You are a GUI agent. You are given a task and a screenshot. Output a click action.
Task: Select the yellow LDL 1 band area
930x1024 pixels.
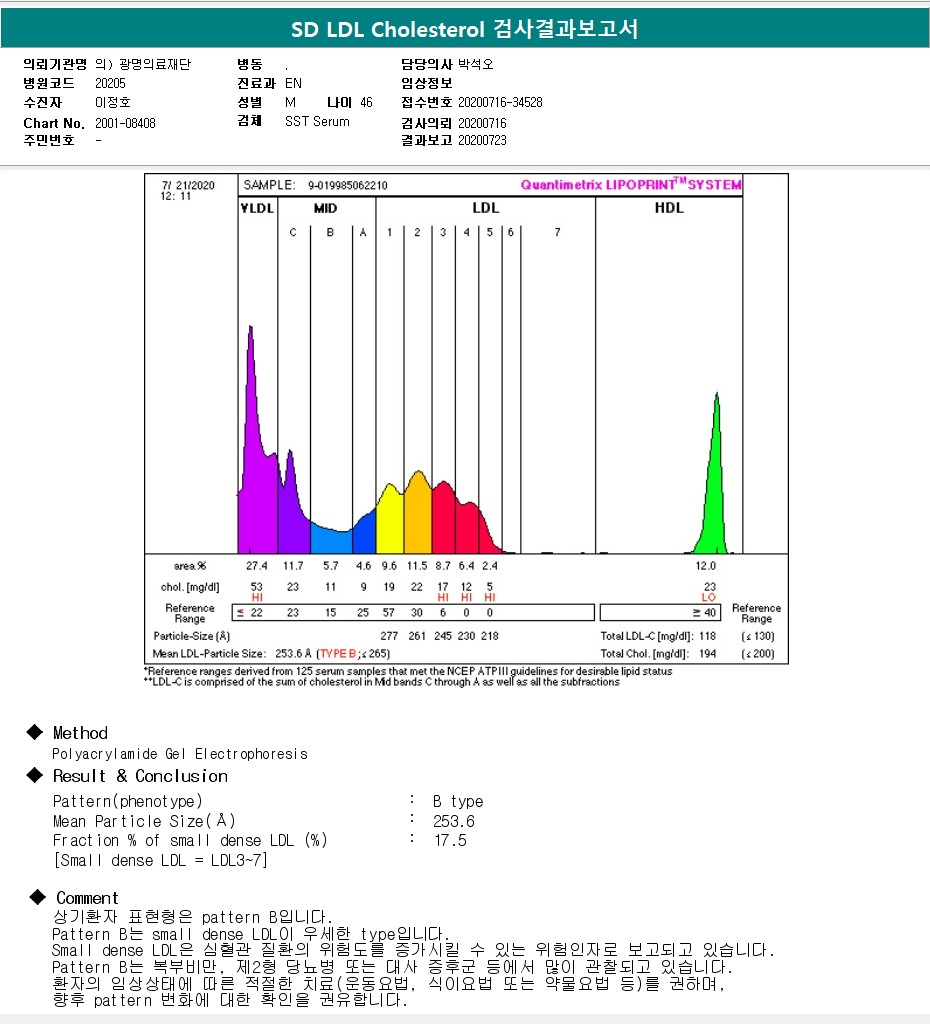(x=389, y=520)
